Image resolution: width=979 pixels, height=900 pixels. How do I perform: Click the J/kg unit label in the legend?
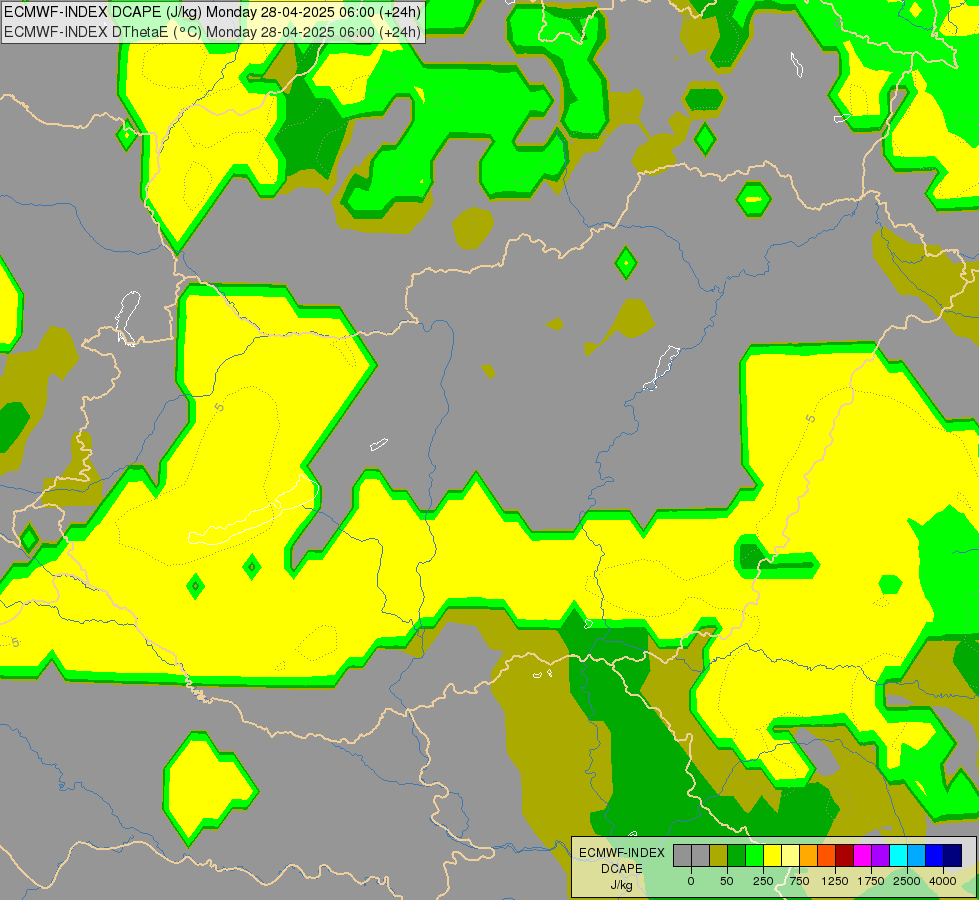622,885
